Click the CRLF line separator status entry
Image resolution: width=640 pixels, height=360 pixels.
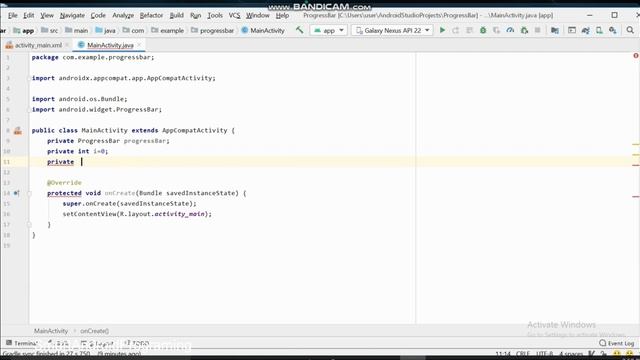[522, 353]
